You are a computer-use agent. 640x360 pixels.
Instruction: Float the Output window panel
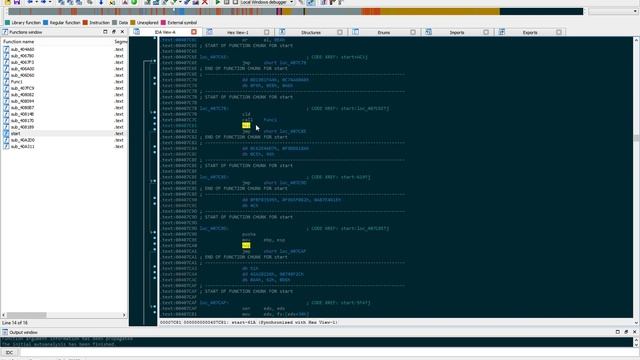click(x=626, y=332)
